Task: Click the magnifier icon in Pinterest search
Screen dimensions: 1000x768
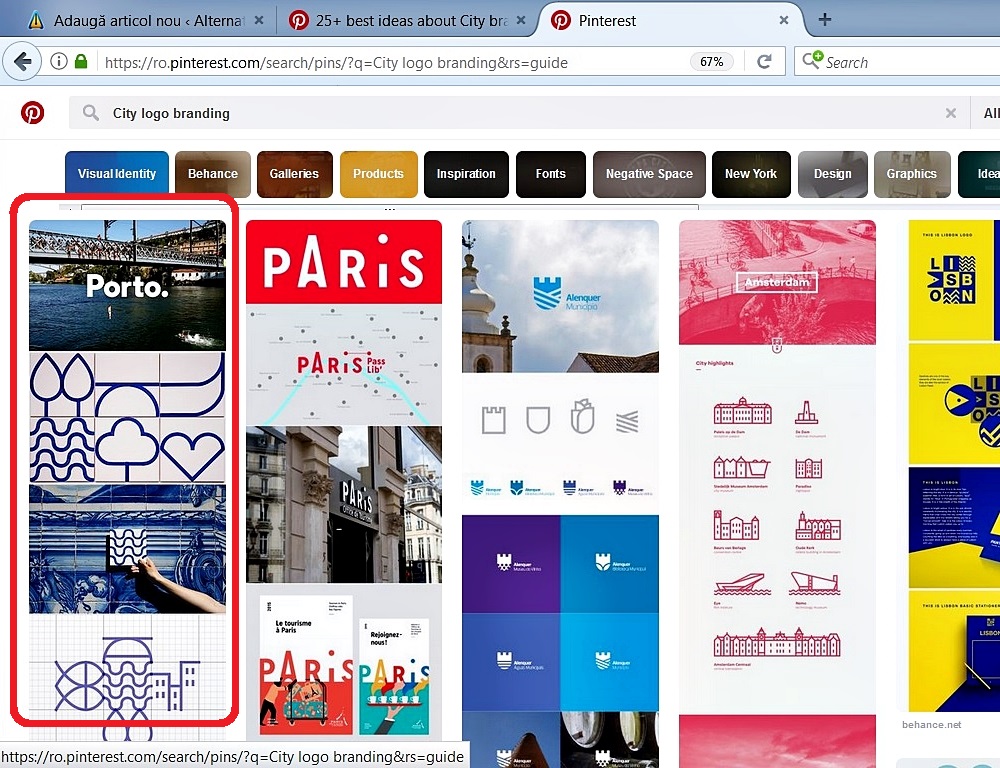Action: point(91,113)
